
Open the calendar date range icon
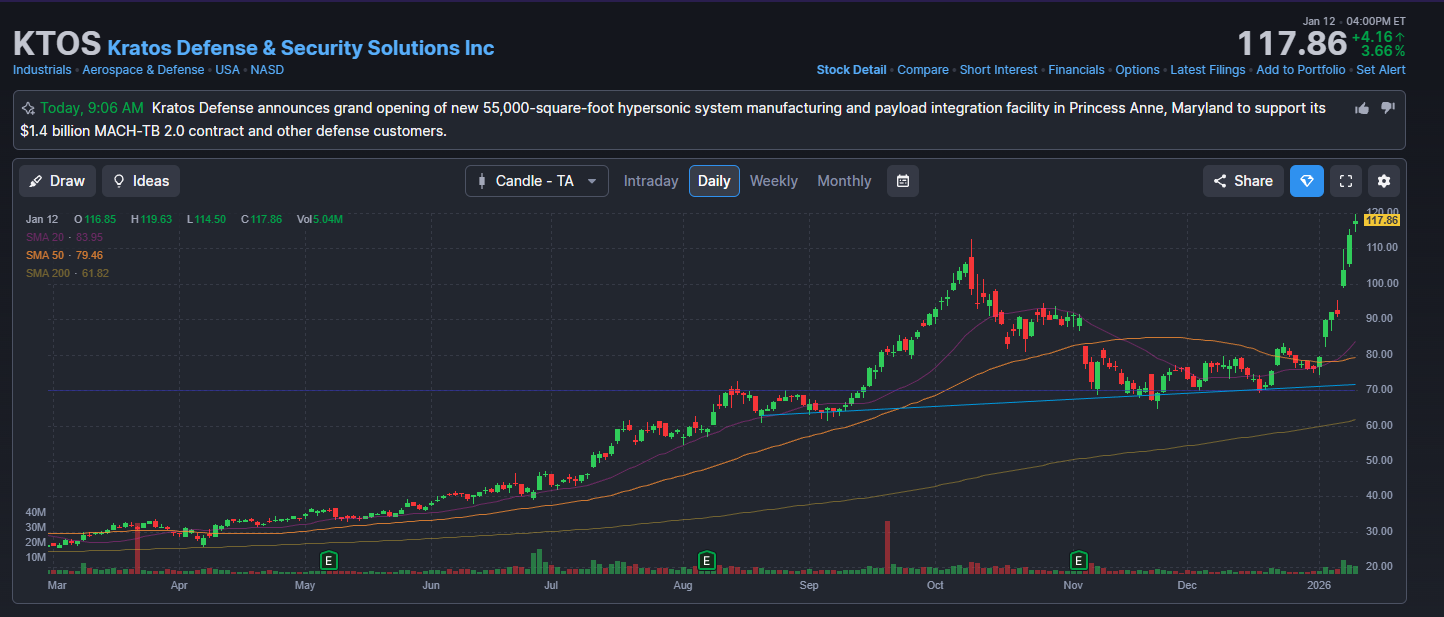(x=903, y=181)
